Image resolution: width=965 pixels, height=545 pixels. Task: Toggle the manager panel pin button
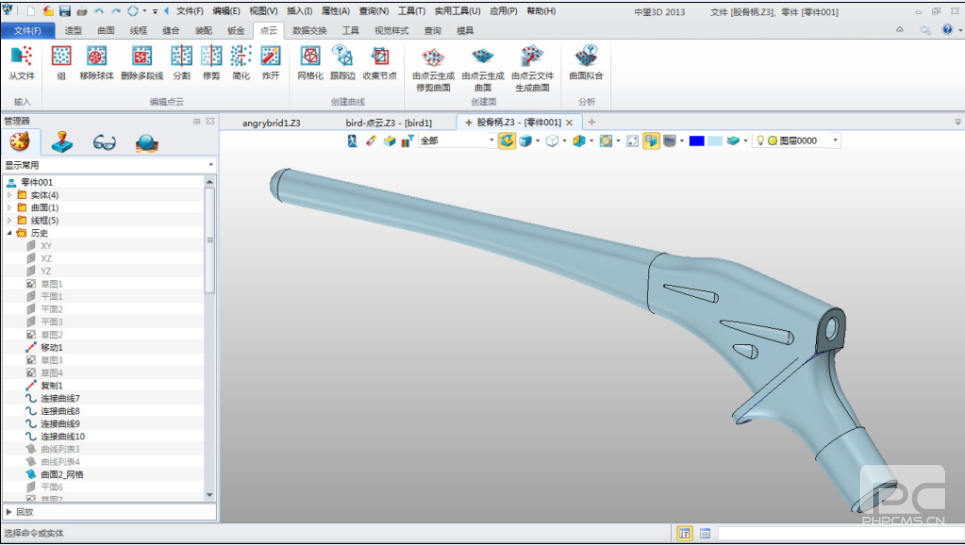tap(197, 121)
